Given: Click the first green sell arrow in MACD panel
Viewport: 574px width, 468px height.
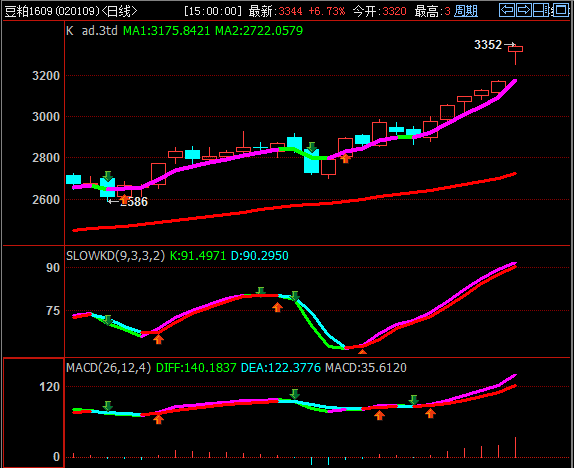Looking at the screenshot, I should [108, 406].
